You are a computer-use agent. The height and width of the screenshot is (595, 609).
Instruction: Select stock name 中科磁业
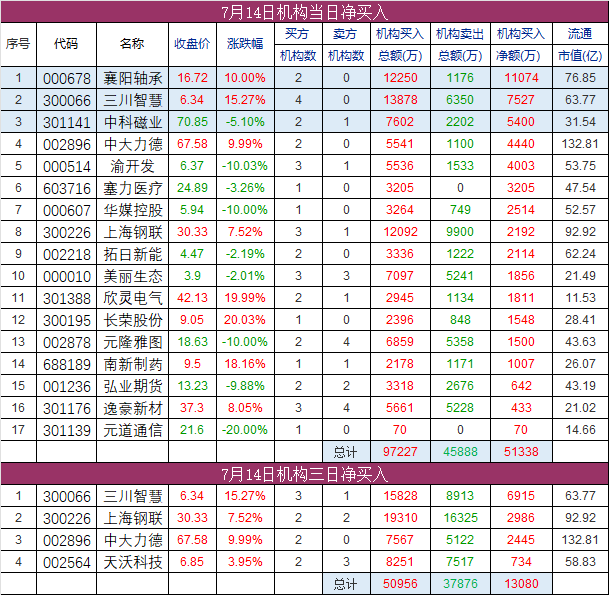[132, 122]
